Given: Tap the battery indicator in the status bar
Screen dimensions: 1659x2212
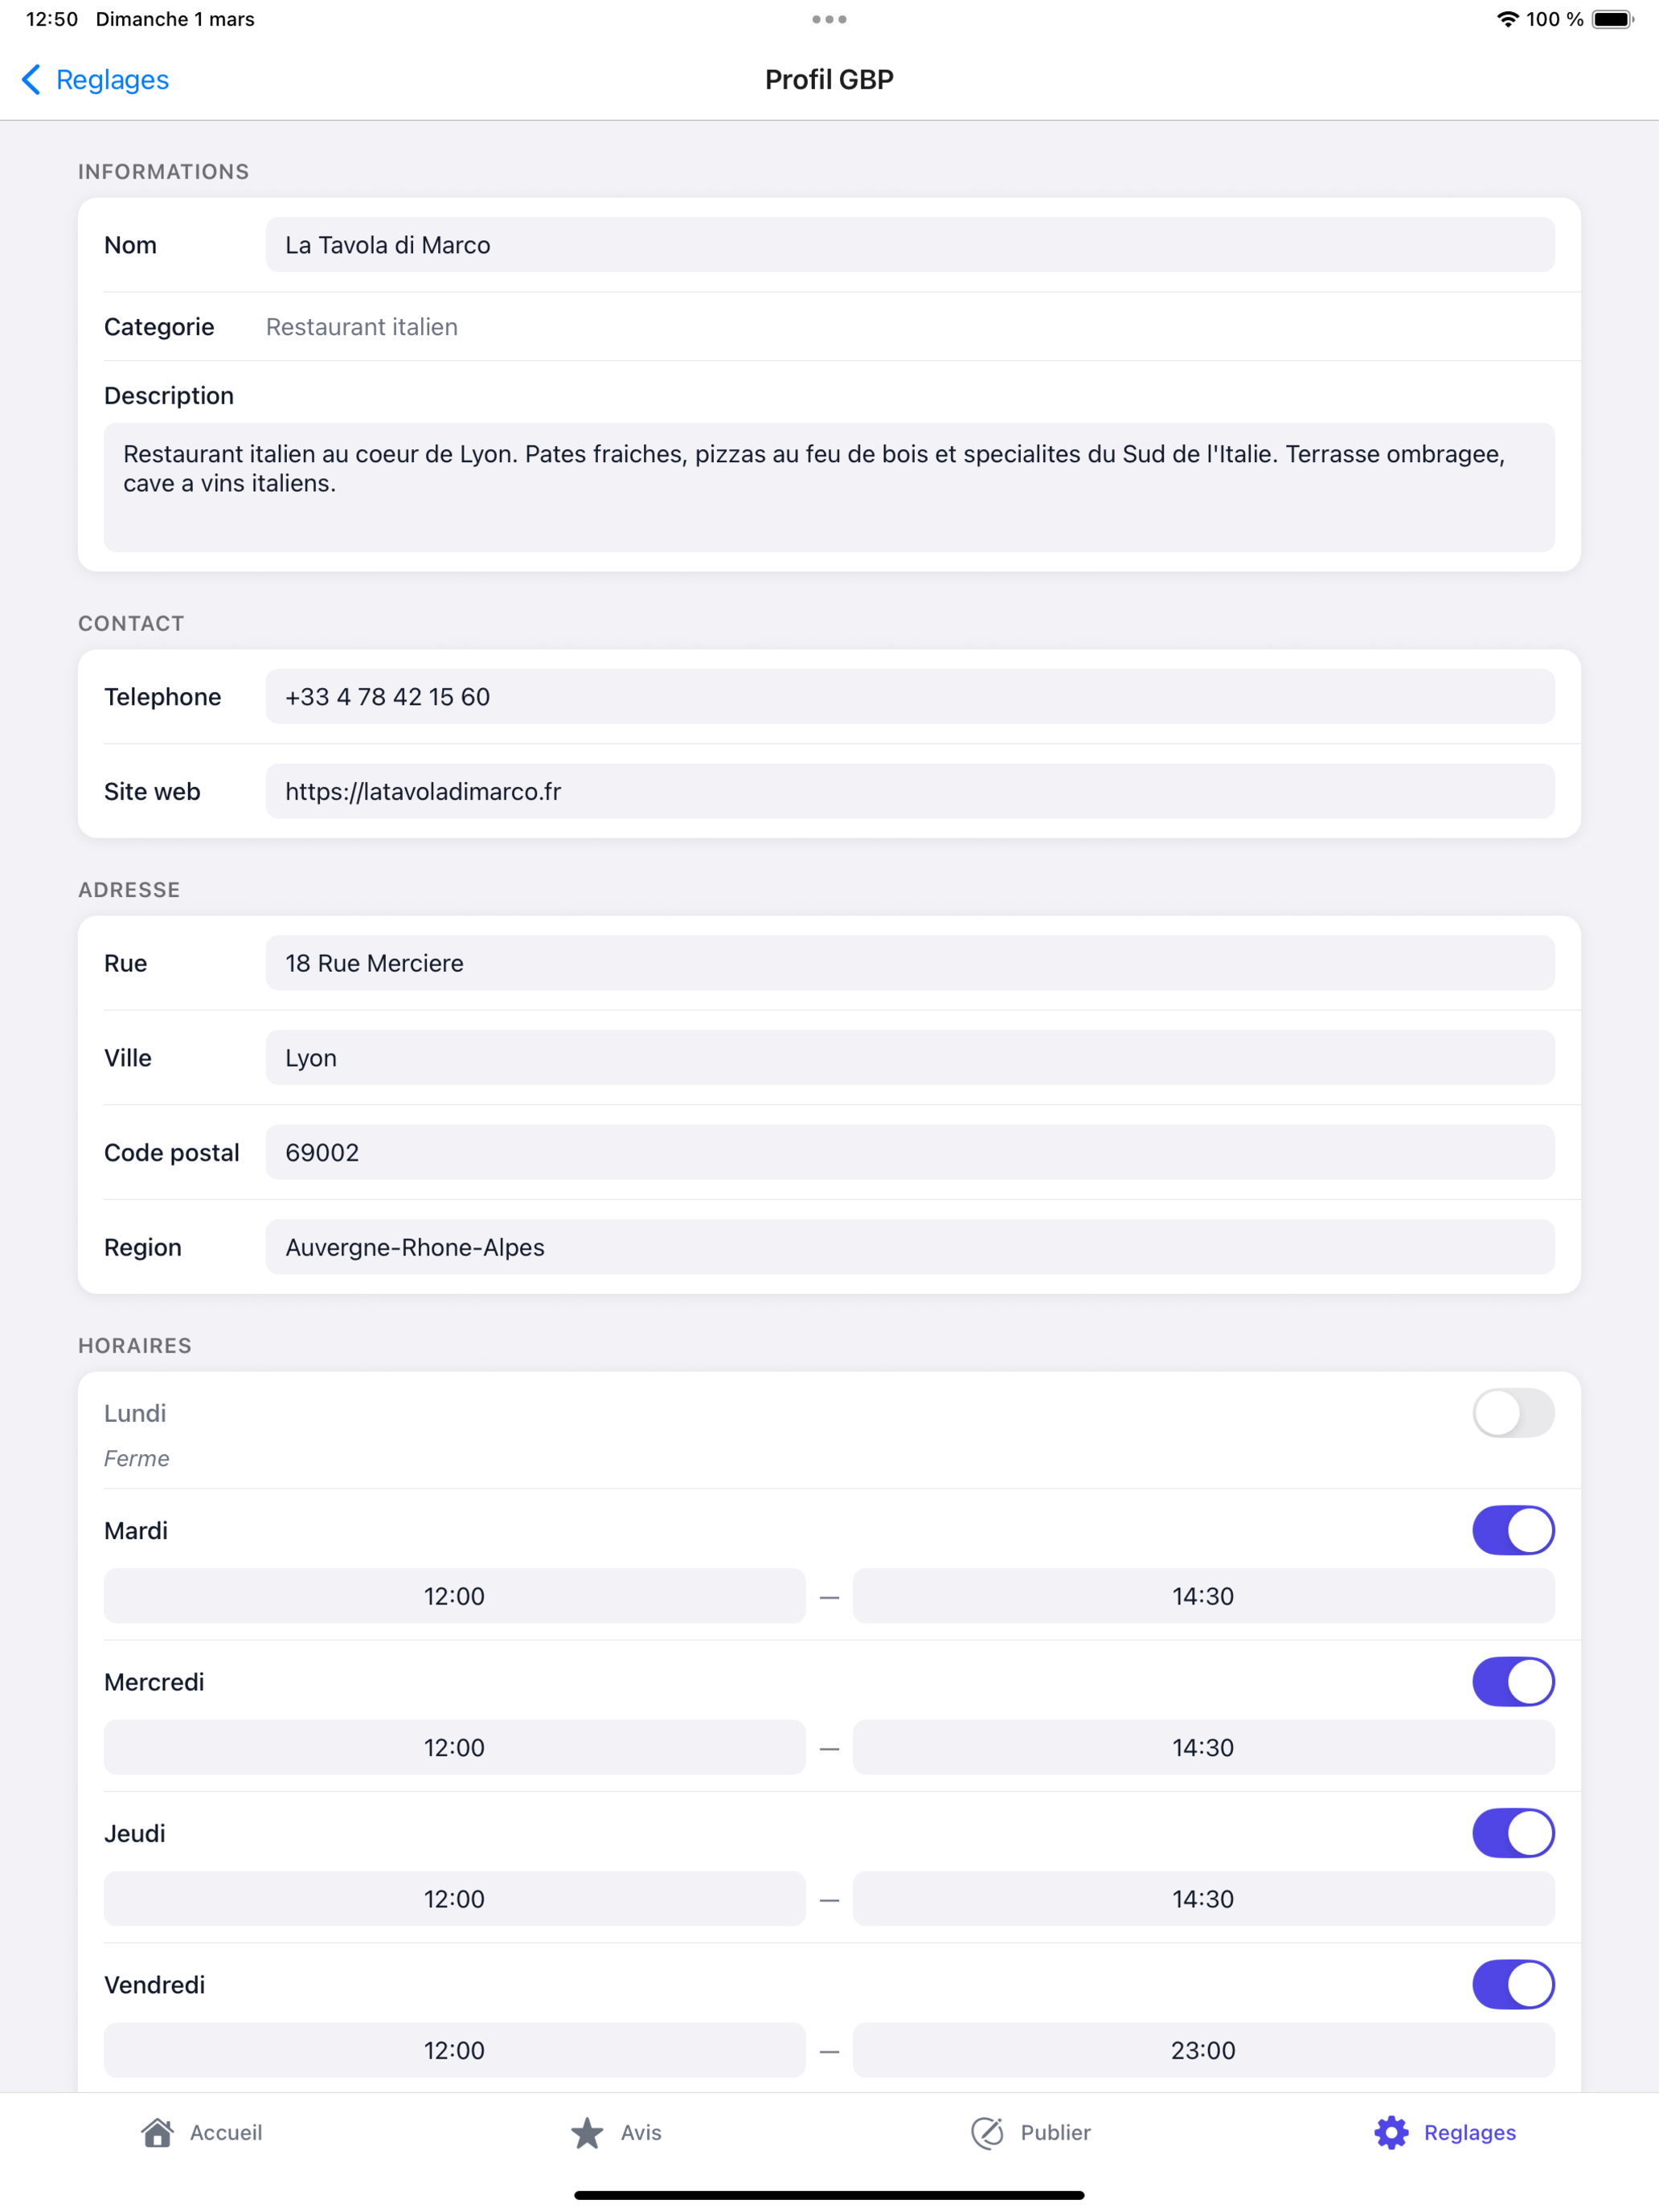Looking at the screenshot, I should tap(1612, 18).
